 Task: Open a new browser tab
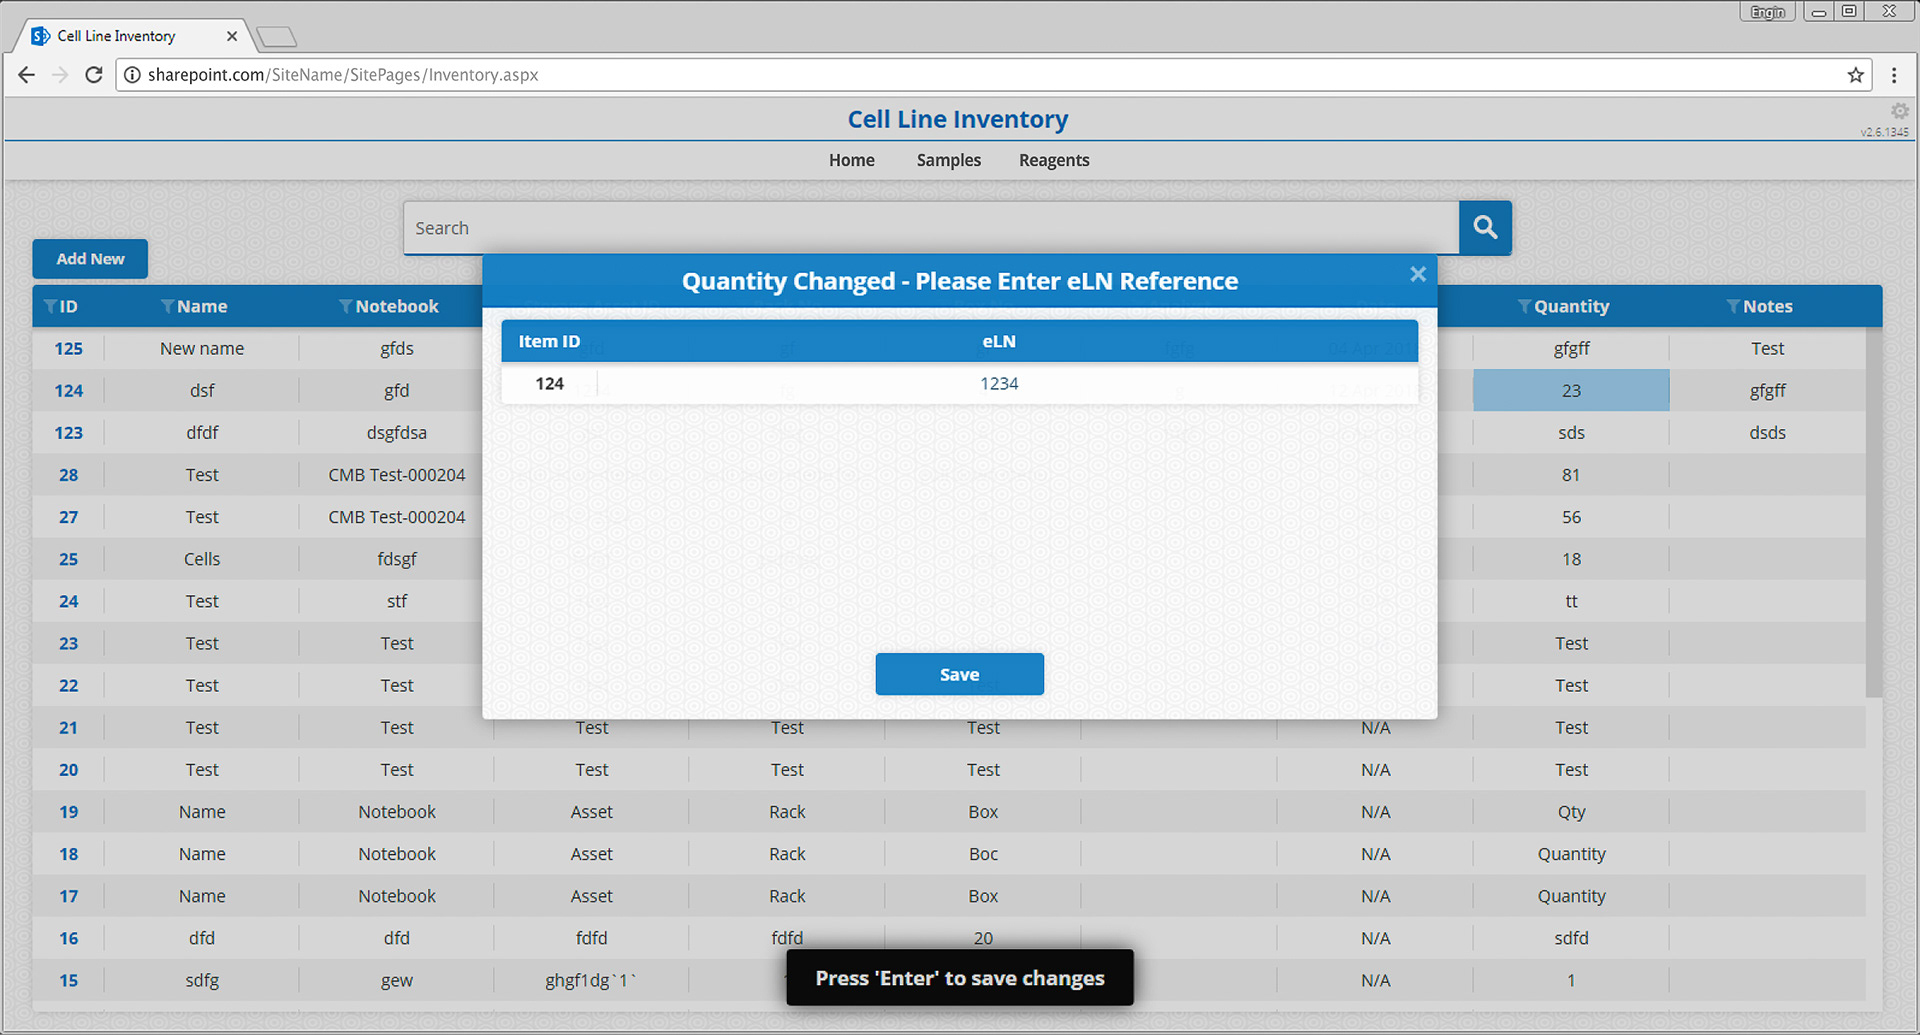pyautogui.click(x=277, y=37)
